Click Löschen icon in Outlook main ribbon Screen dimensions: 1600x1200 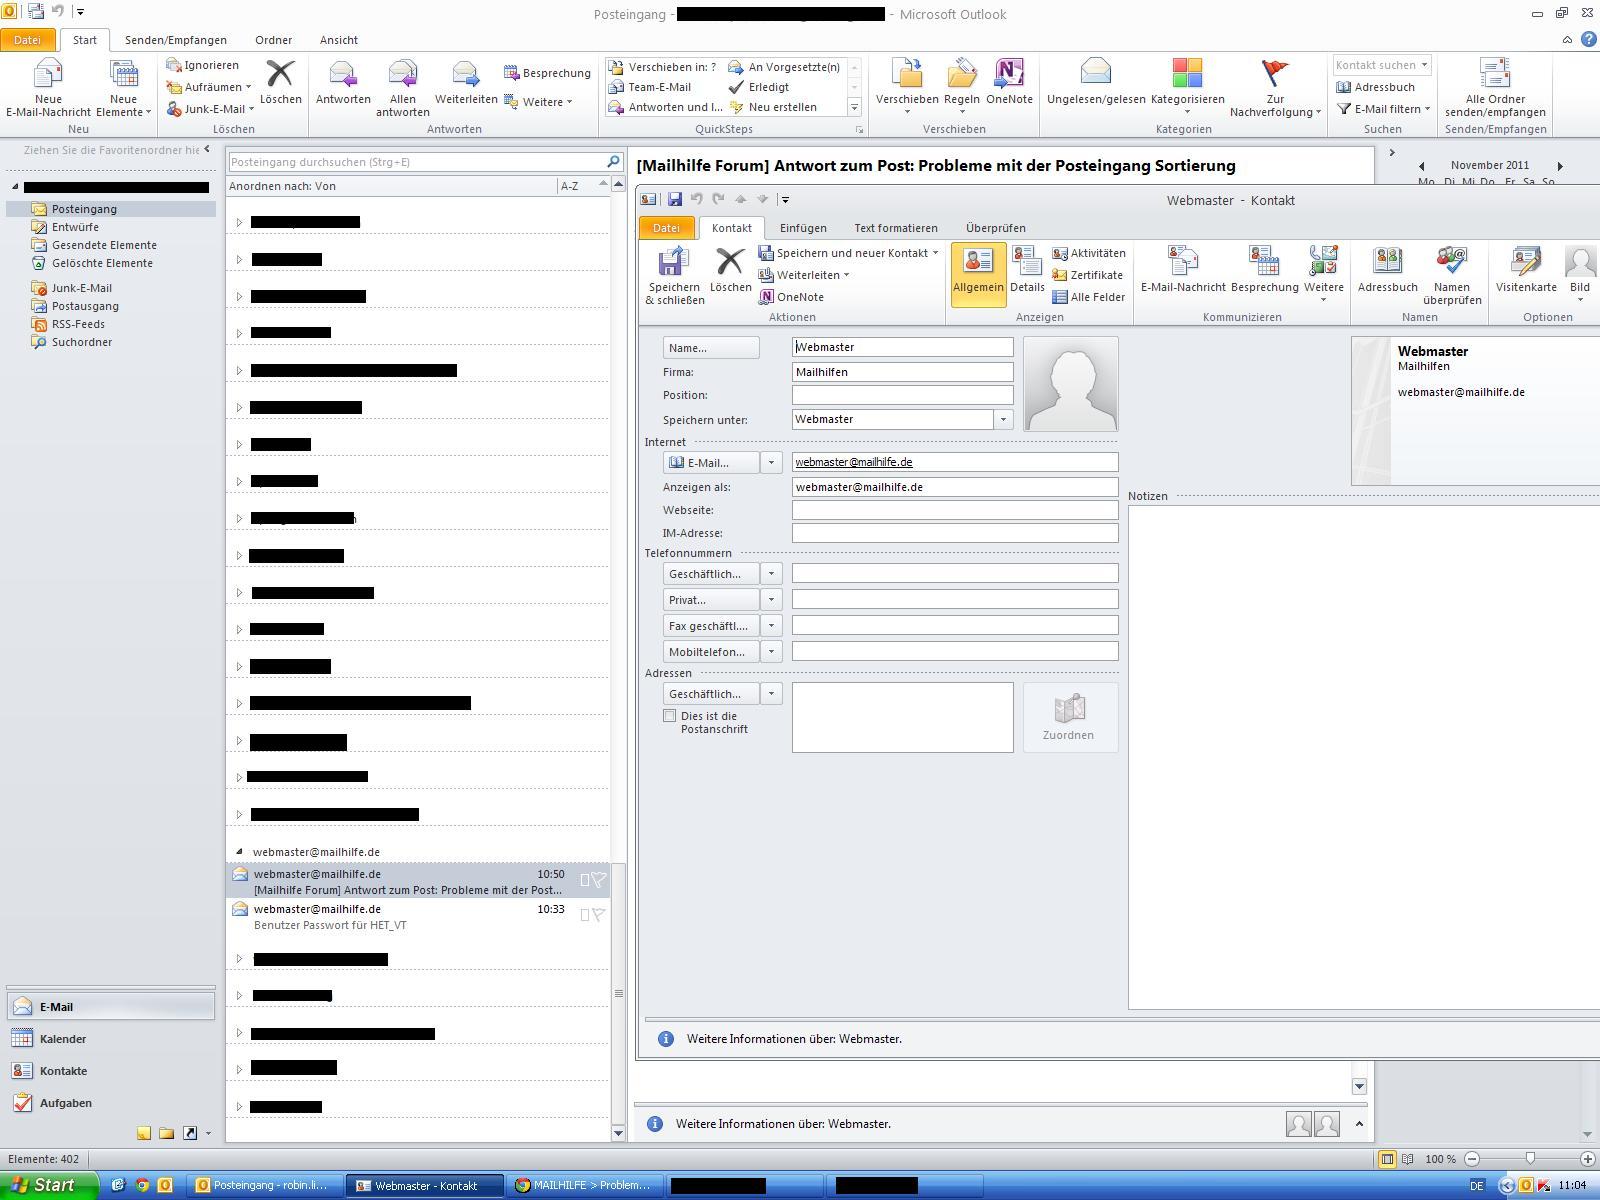[280, 73]
